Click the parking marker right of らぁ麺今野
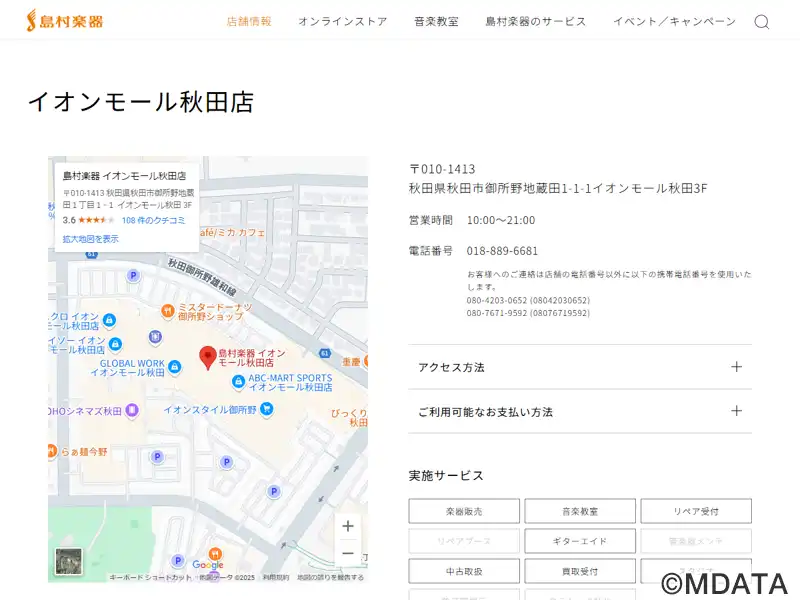Screen dimensions: 800x600 tap(157, 457)
